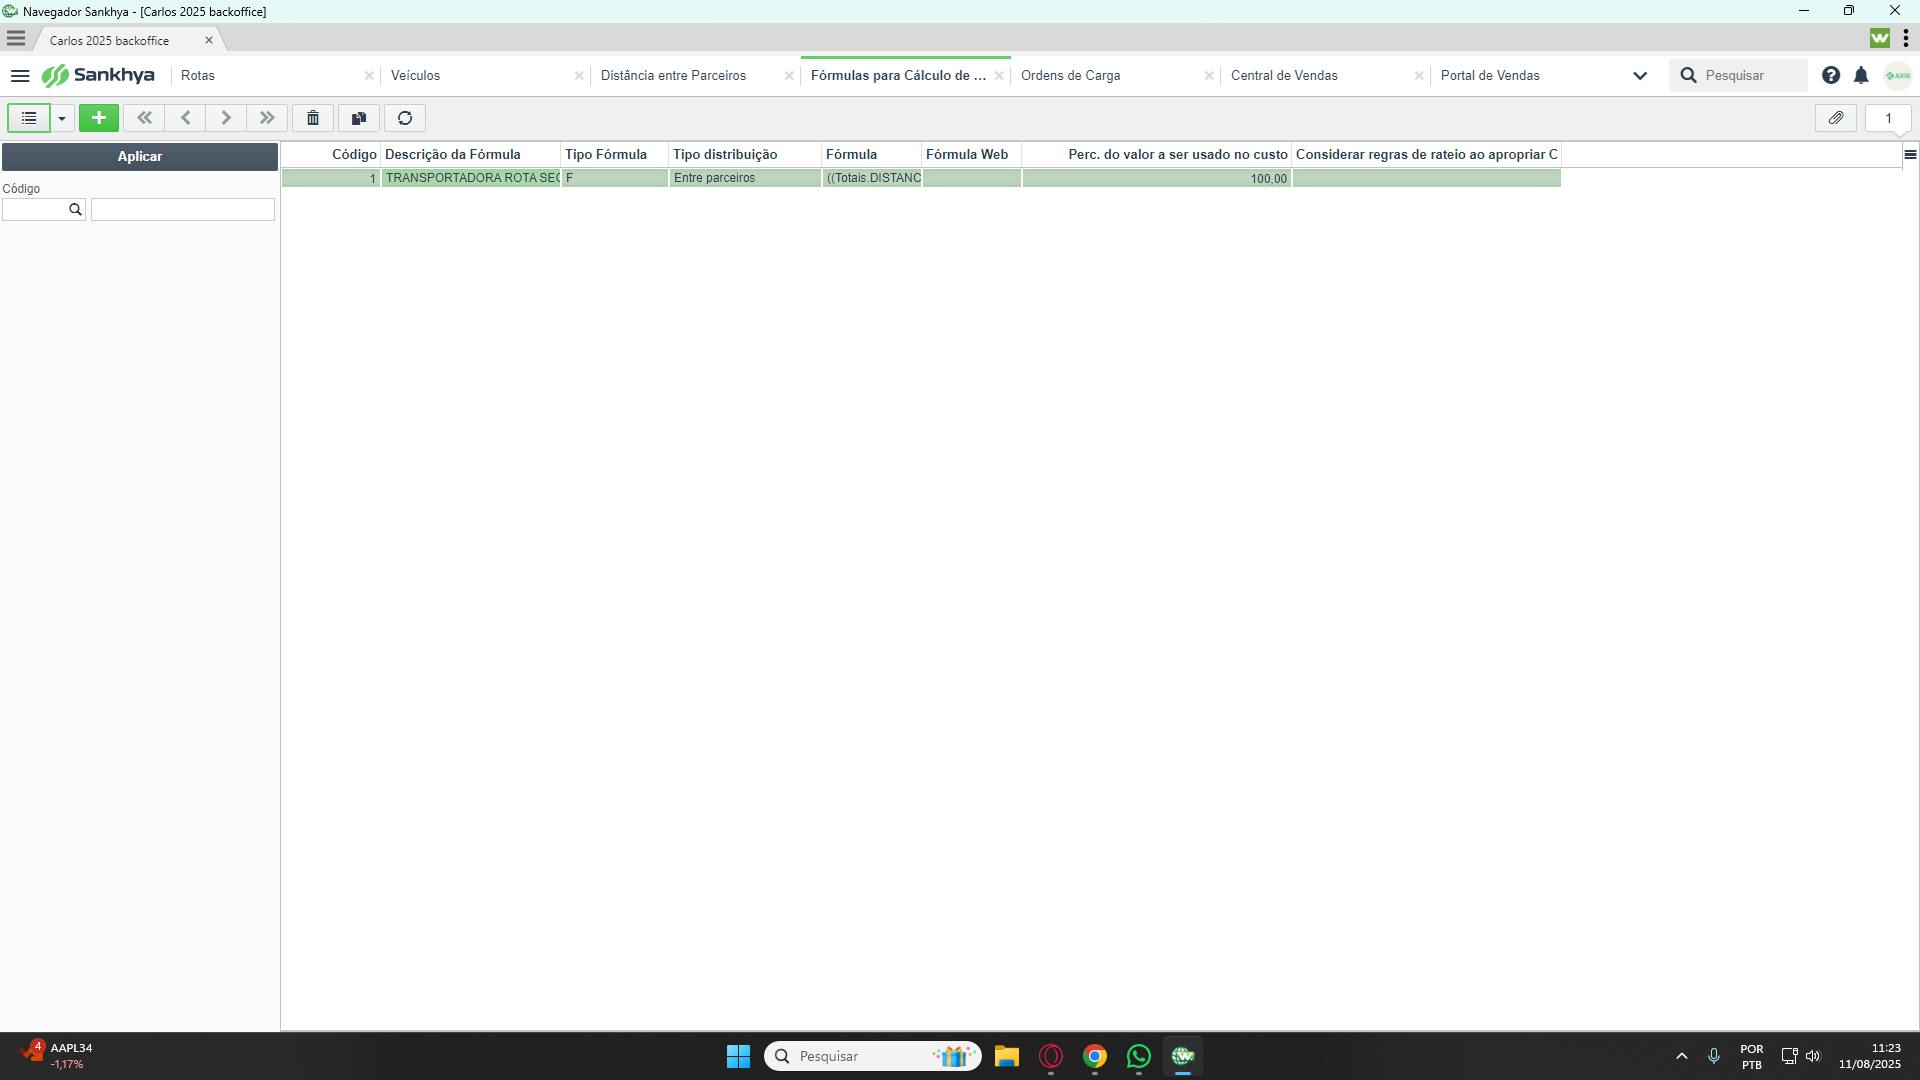The width and height of the screenshot is (1920, 1080).
Task: Select the Carlos 2025 backoffice browser tab
Action: [110, 41]
